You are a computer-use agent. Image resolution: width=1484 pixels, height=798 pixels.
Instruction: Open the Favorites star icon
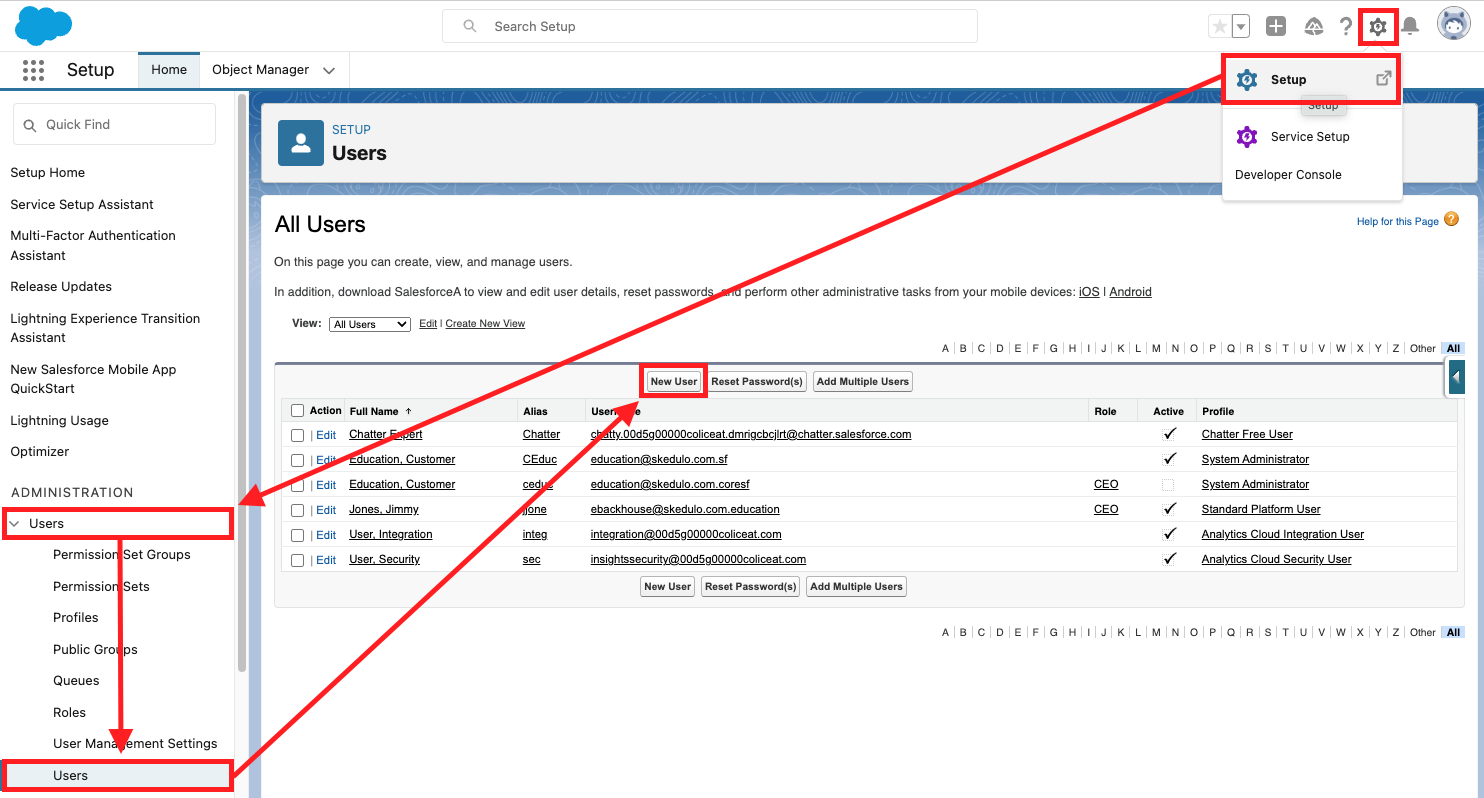tap(1219, 27)
